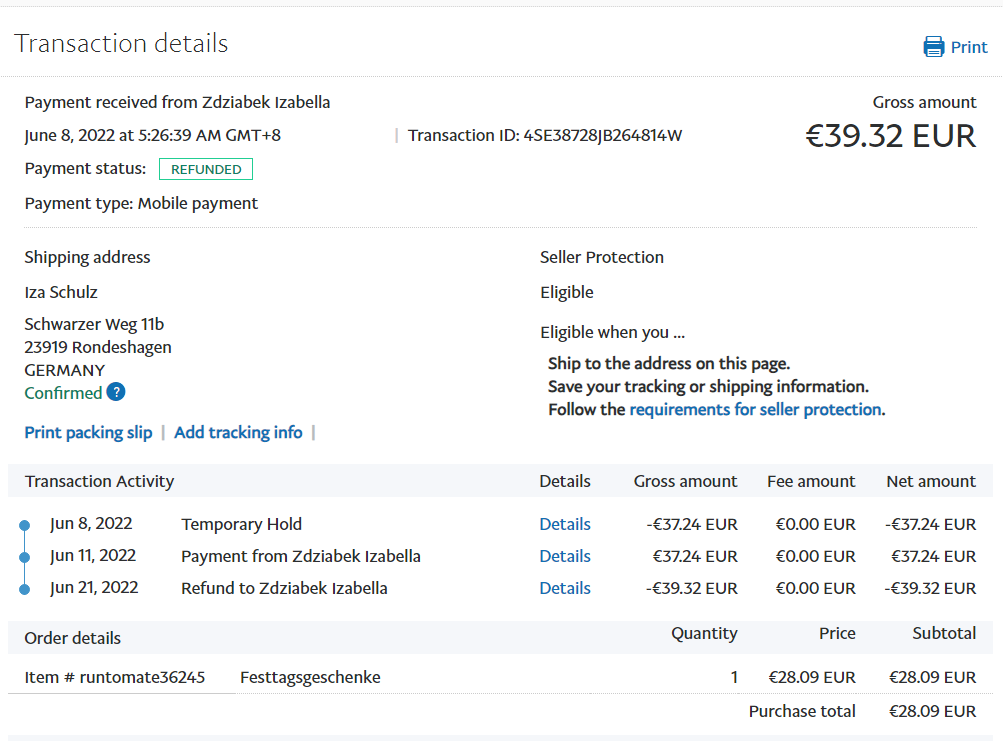Click the REFUNDED payment status badge
This screenshot has height=741, width=1003.
pos(206,169)
